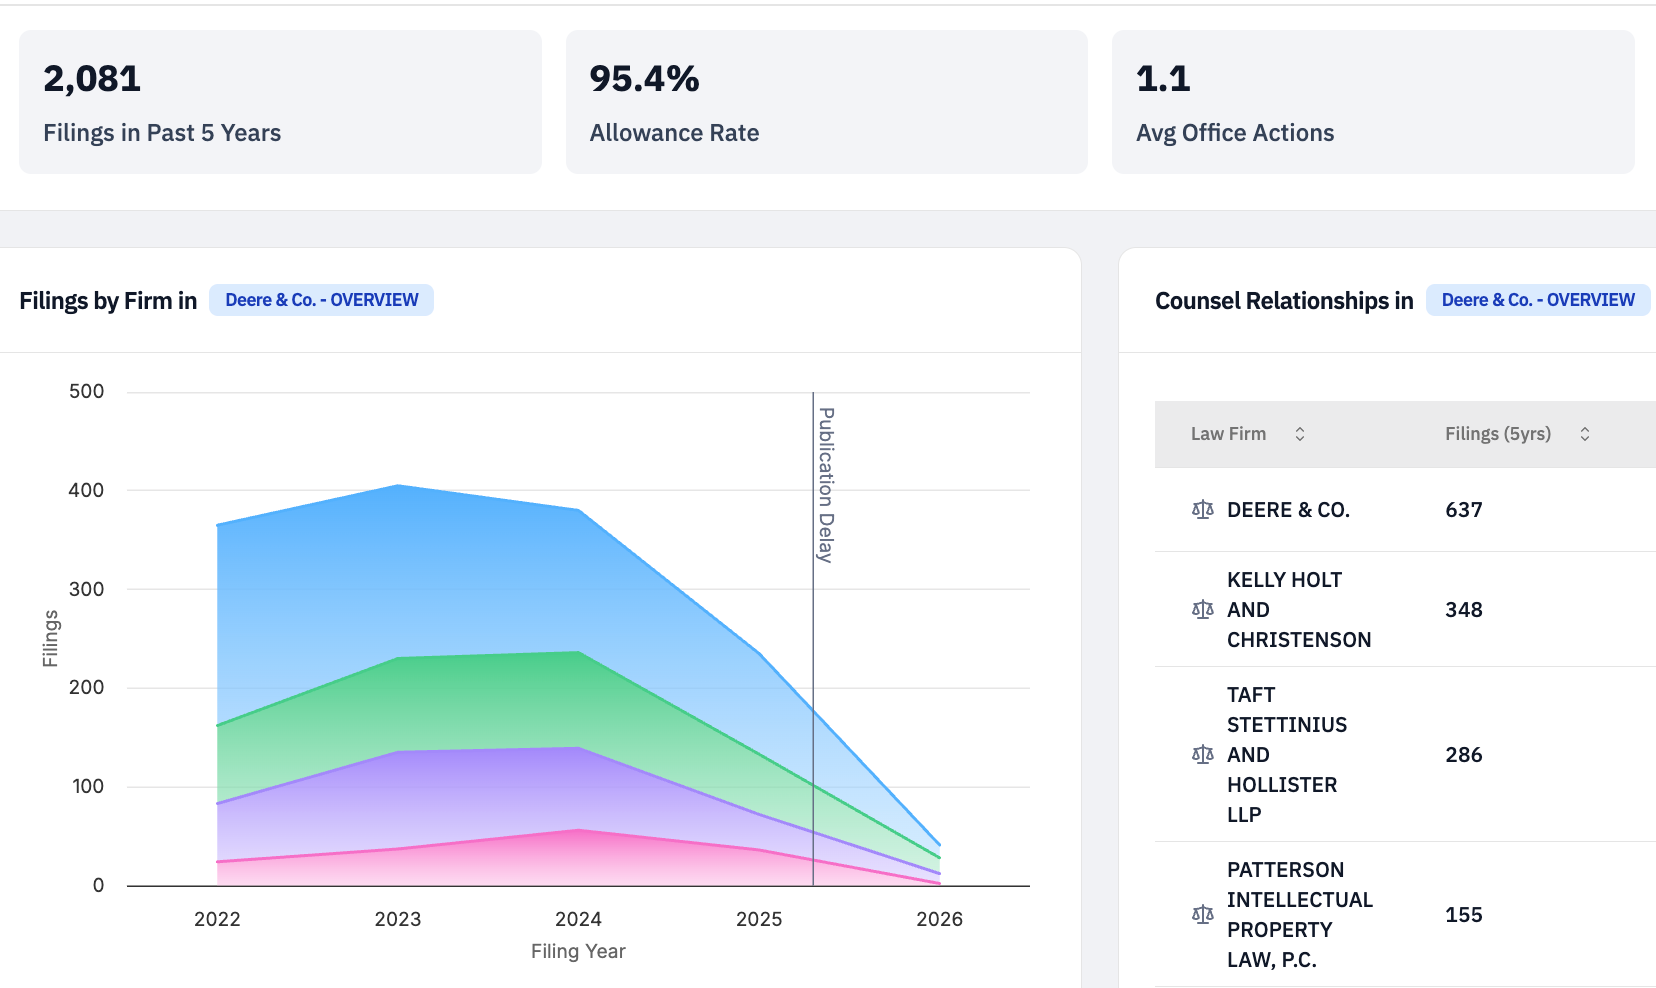Image resolution: width=1656 pixels, height=988 pixels.
Task: Click Deere & Co. - OVERVIEW tag in Counsel Relationships
Action: [1538, 300]
